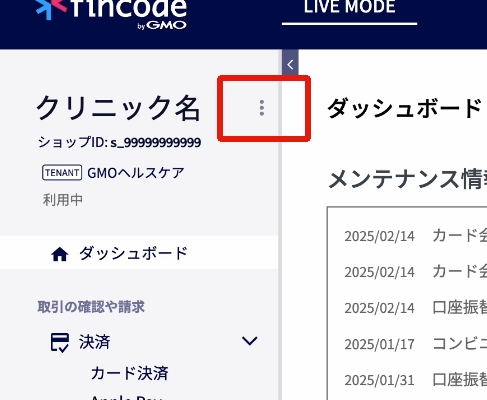Viewport: 487px width, 400px height.
Task: Collapse the sidebar with the left arrow
Action: point(290,64)
